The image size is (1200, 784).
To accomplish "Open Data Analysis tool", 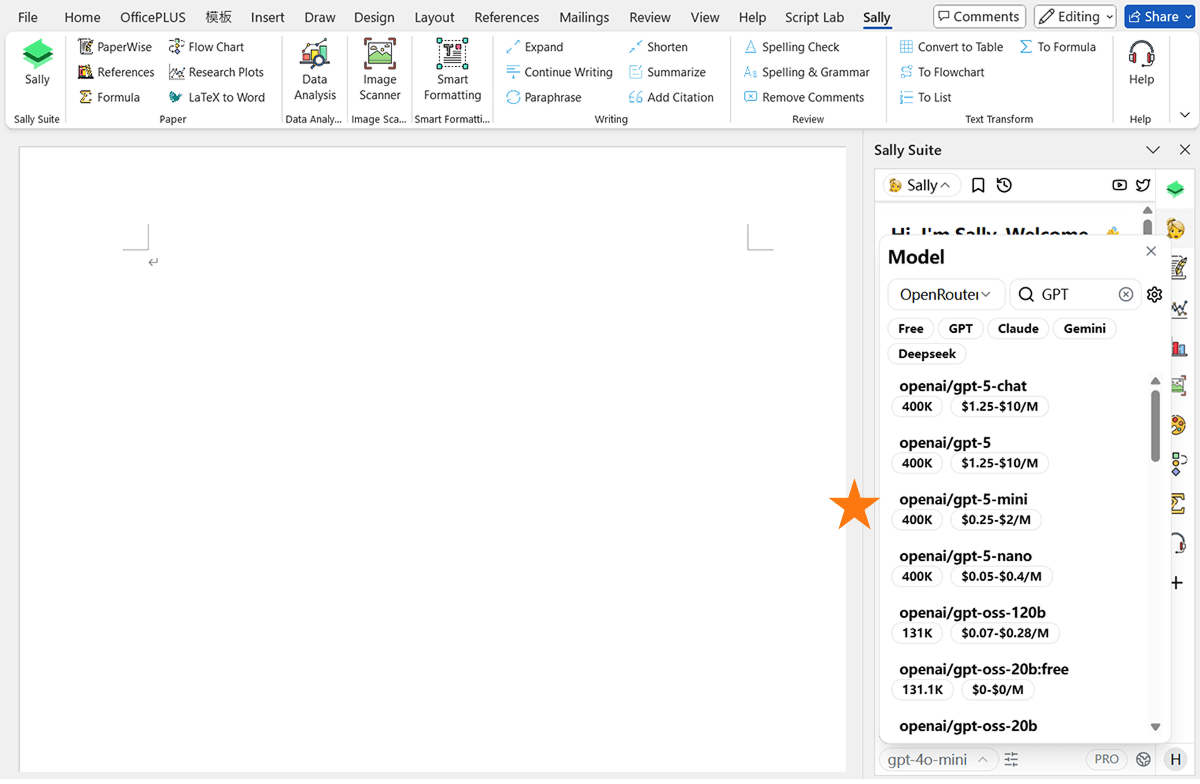I will click(x=315, y=70).
